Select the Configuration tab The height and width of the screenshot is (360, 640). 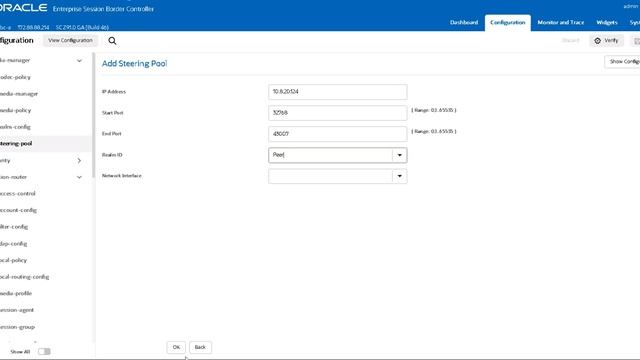[x=508, y=22]
